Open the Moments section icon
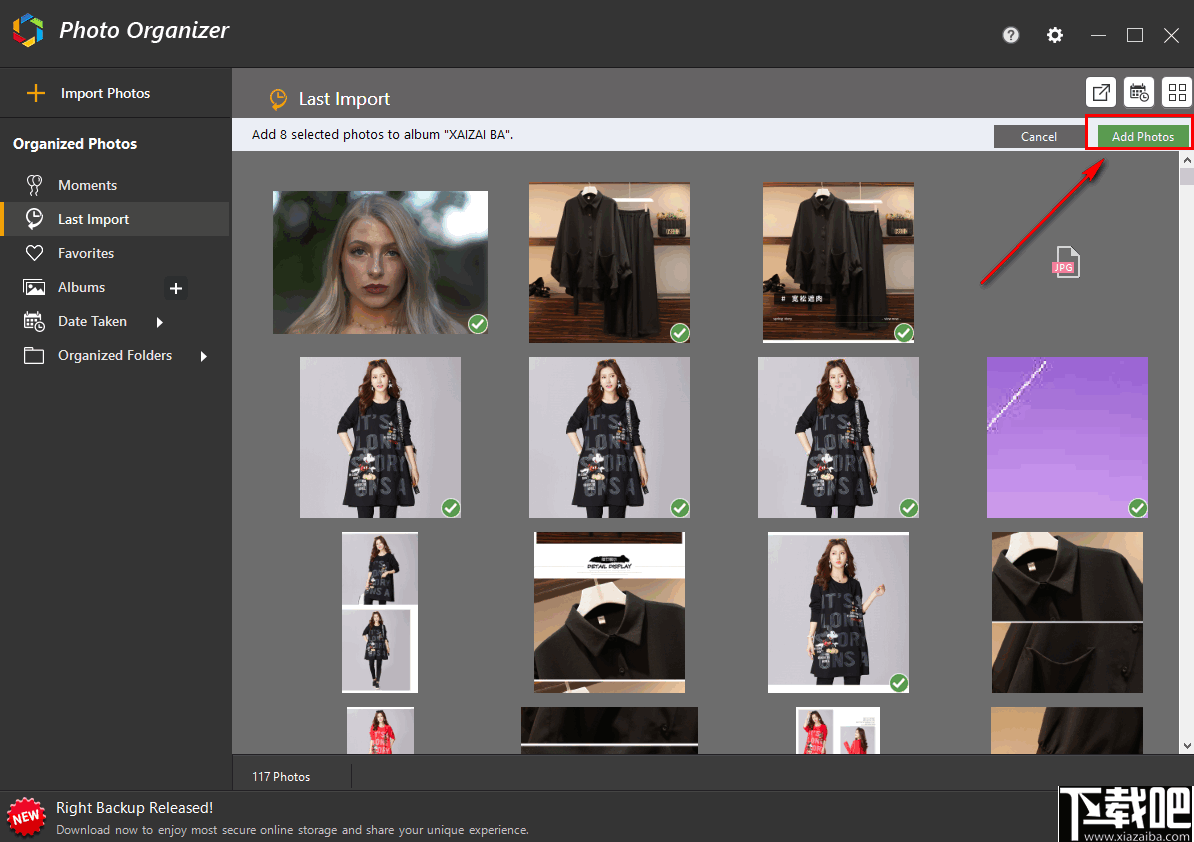Image resolution: width=1194 pixels, height=842 pixels. pos(34,185)
